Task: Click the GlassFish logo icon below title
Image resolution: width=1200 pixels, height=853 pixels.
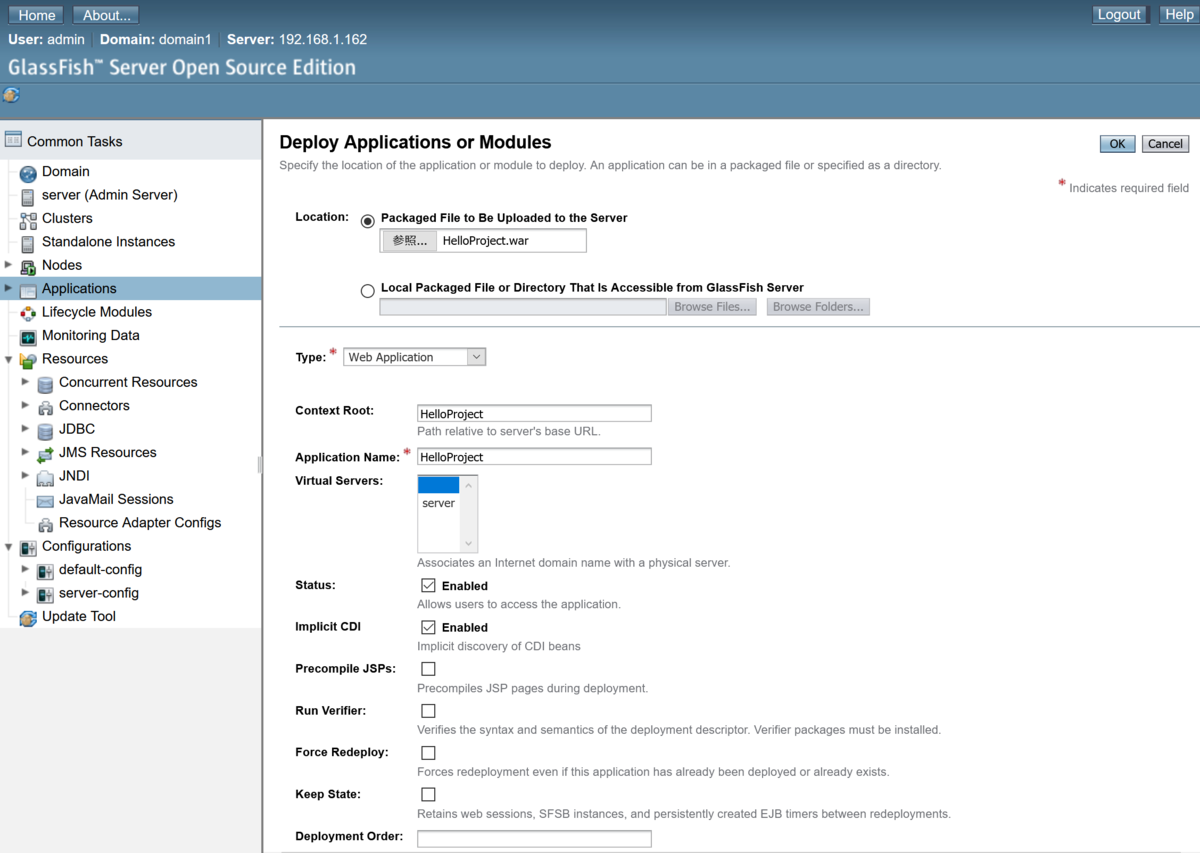Action: (11, 96)
